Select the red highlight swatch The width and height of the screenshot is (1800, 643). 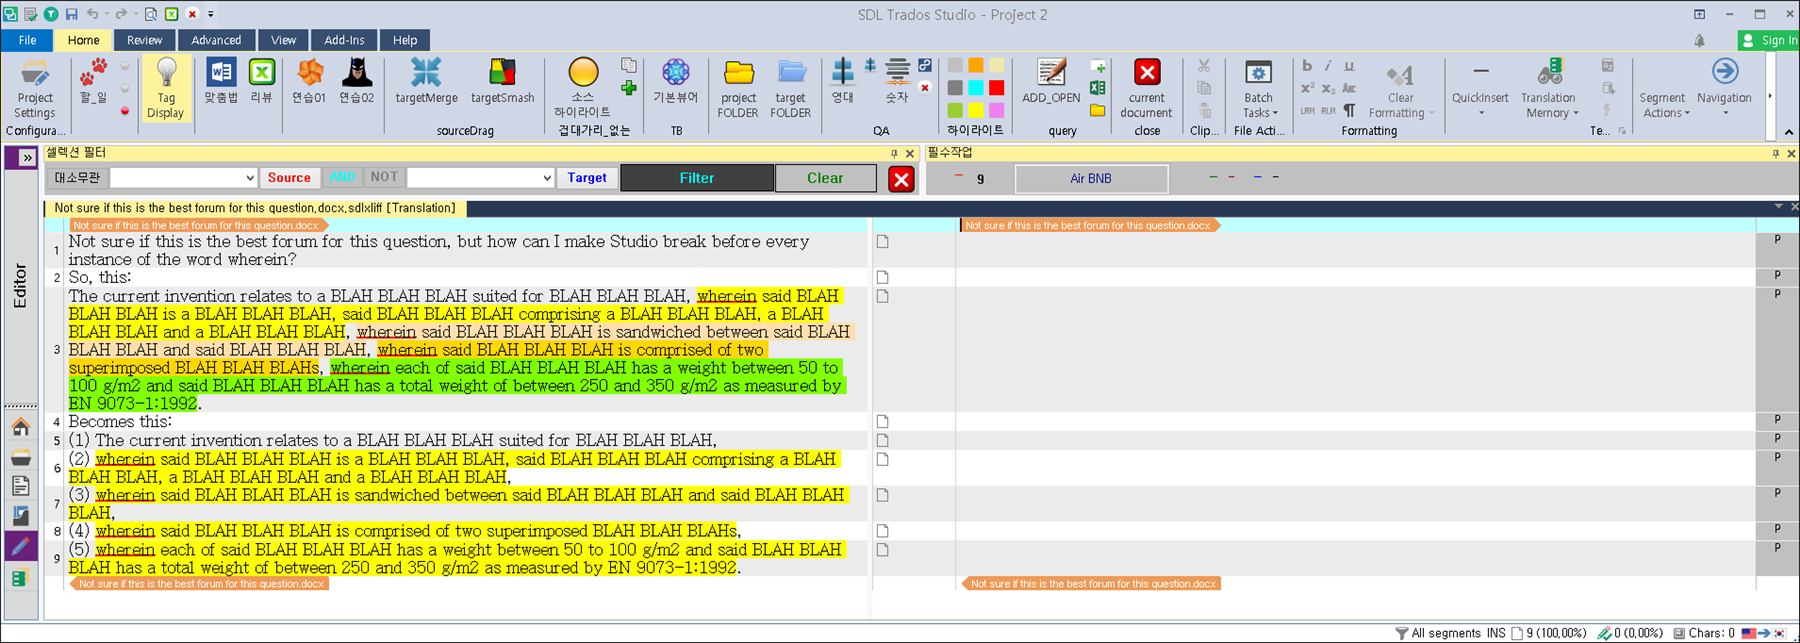click(996, 88)
